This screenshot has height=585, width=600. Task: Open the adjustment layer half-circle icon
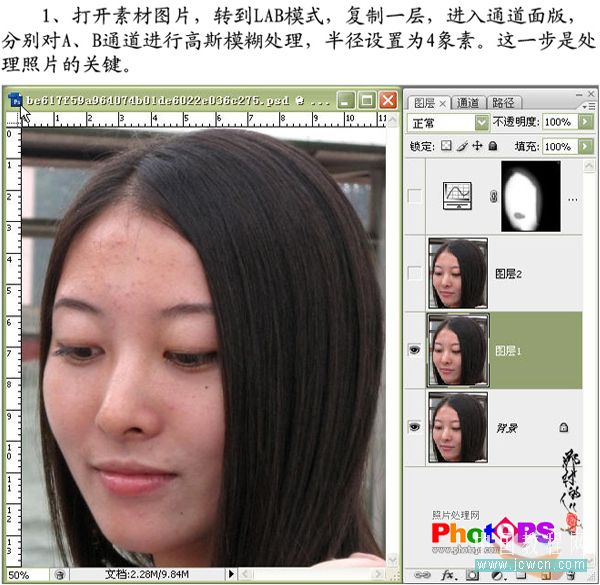coord(497,575)
